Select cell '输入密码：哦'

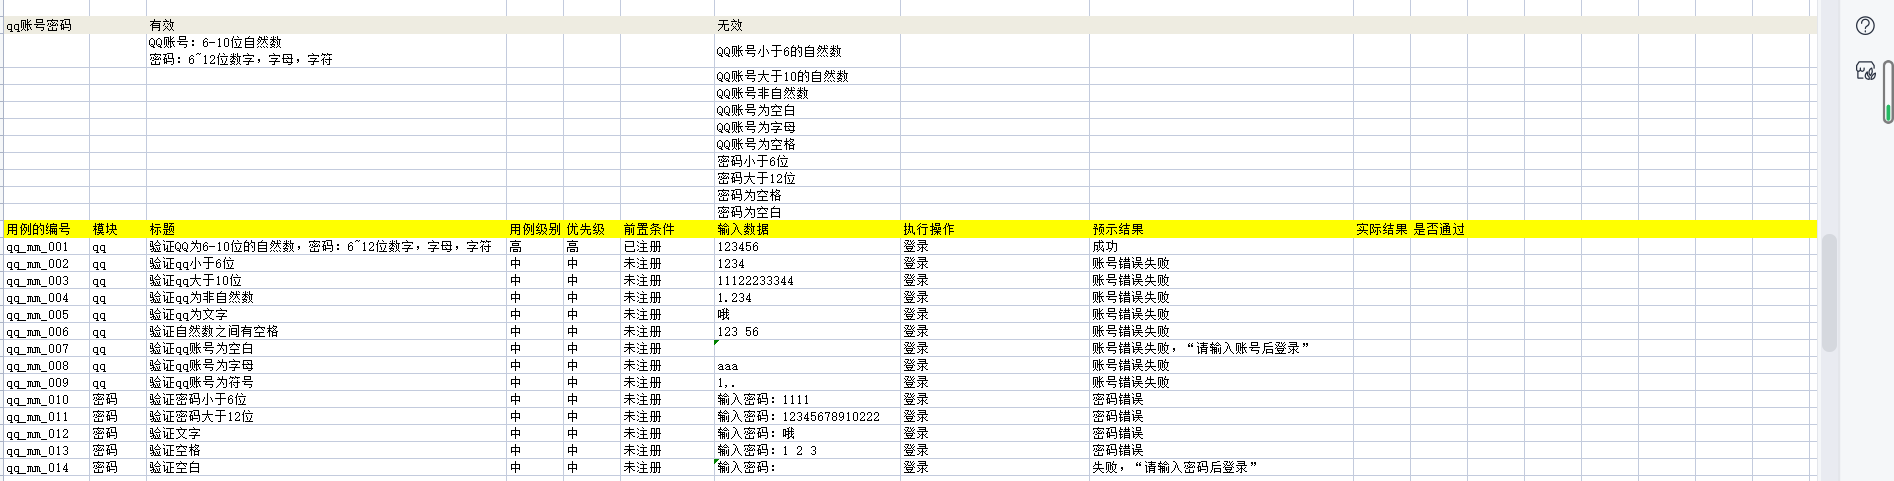pyautogui.click(x=807, y=433)
